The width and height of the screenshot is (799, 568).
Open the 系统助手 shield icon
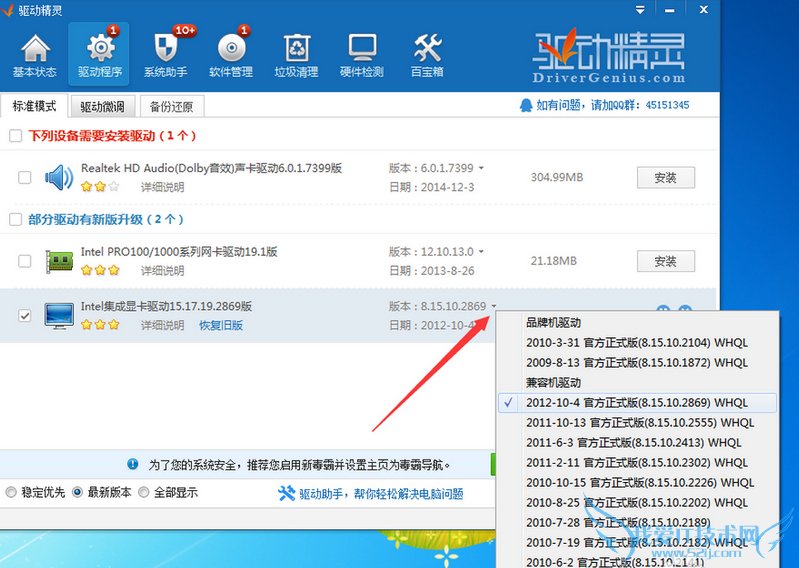165,48
